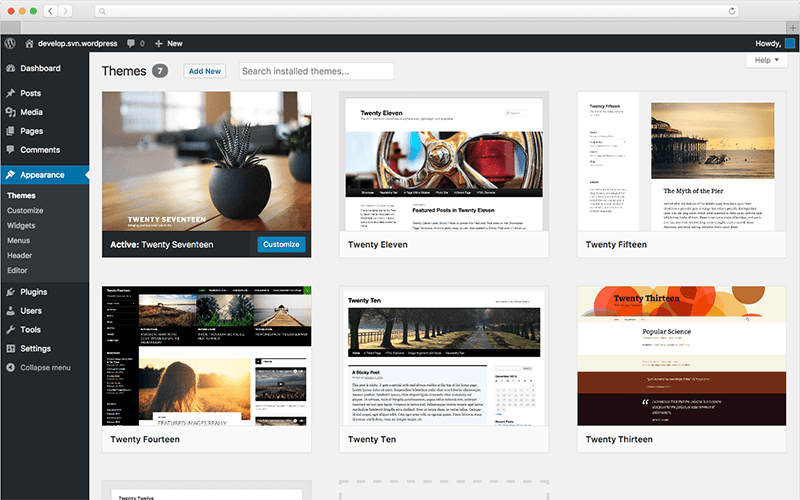This screenshot has height=500, width=800.
Task: Click the Twenty Fourteen theme name label
Action: coord(145,439)
